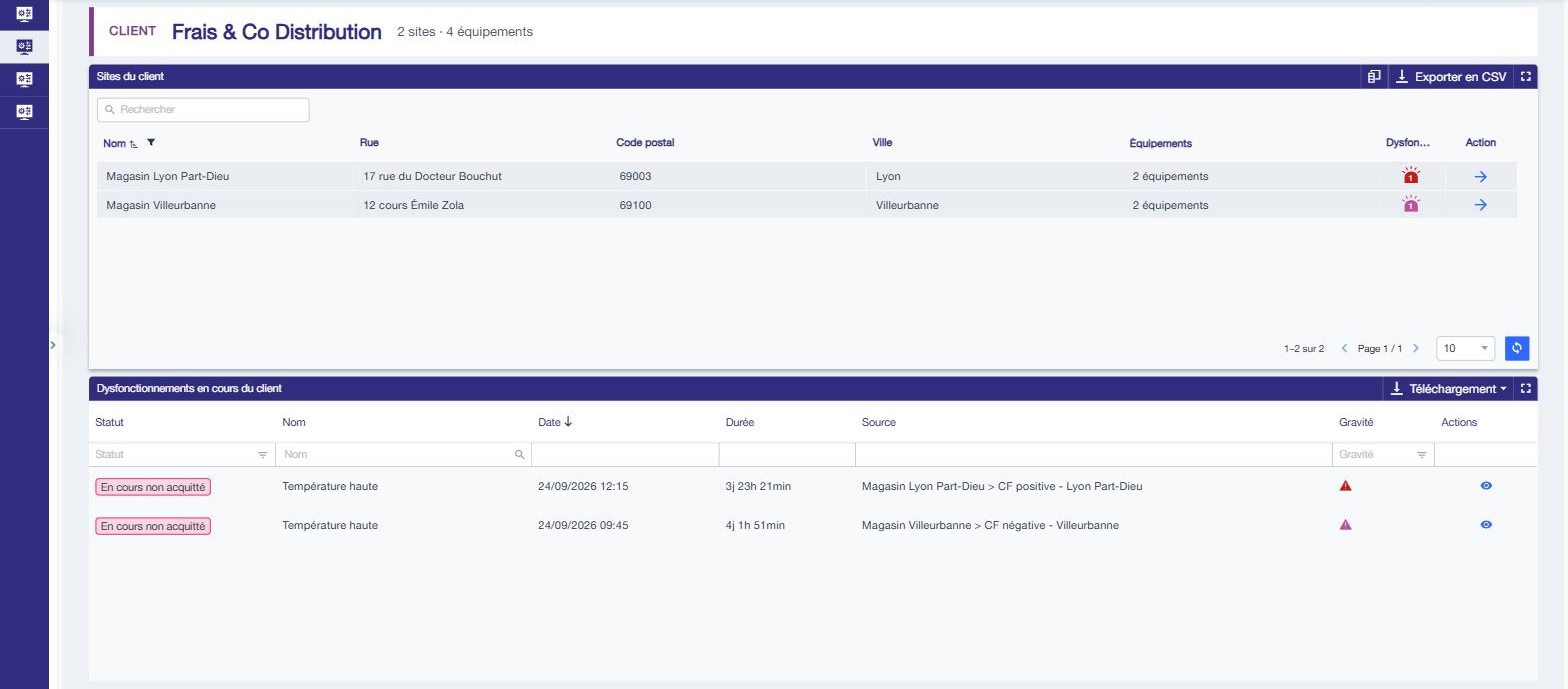The height and width of the screenshot is (689, 1568).
Task: Focus the Source filter field
Action: [x=1094, y=455]
